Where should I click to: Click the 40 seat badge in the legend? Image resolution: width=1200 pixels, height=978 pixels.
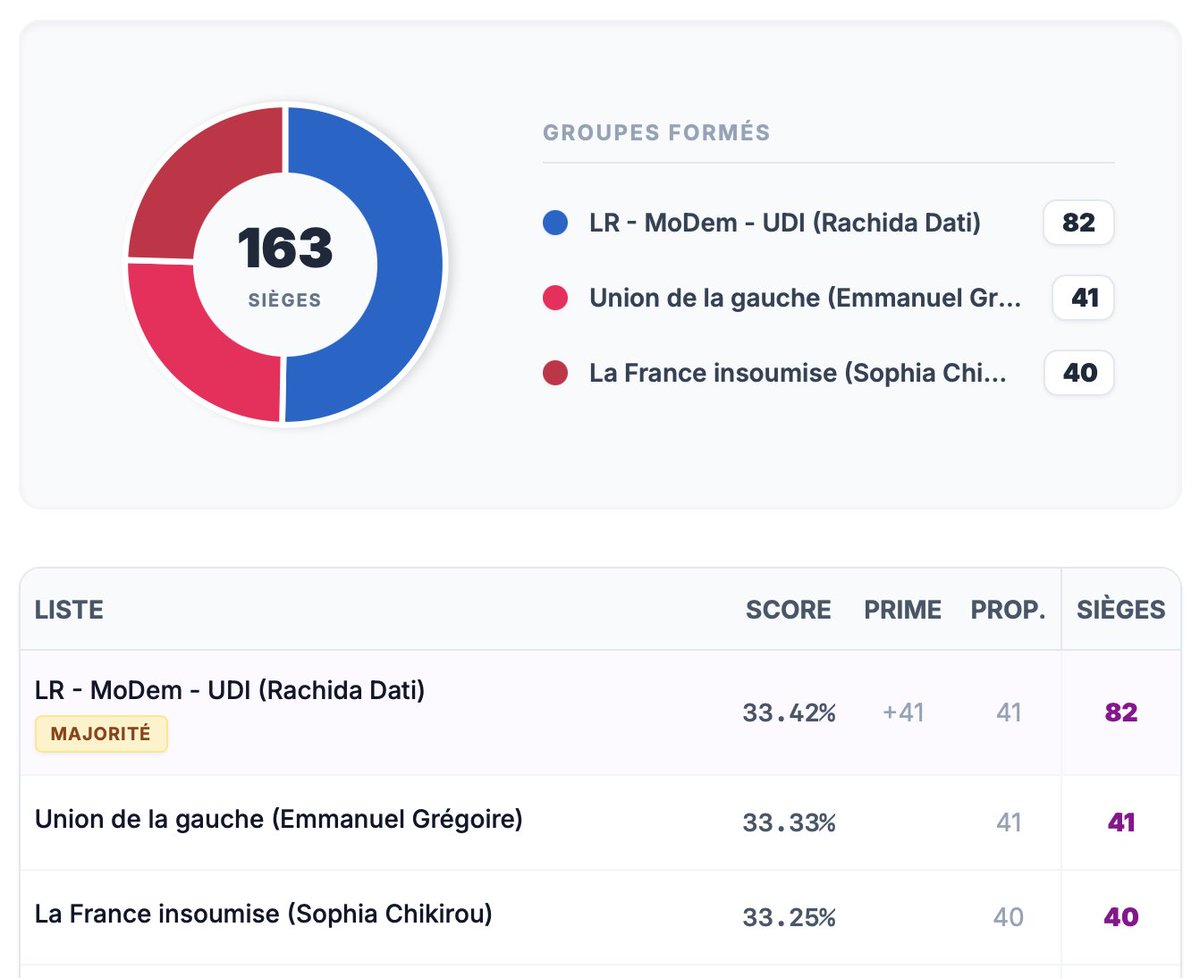tap(1079, 373)
